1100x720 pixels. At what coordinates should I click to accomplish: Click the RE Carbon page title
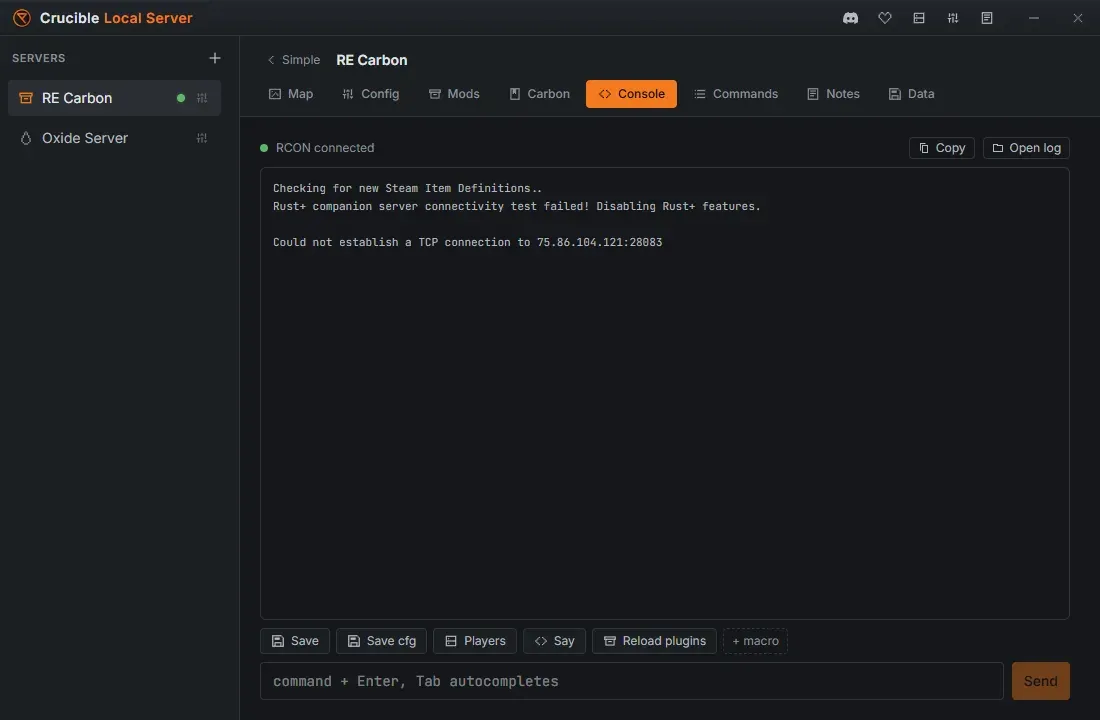coord(372,60)
